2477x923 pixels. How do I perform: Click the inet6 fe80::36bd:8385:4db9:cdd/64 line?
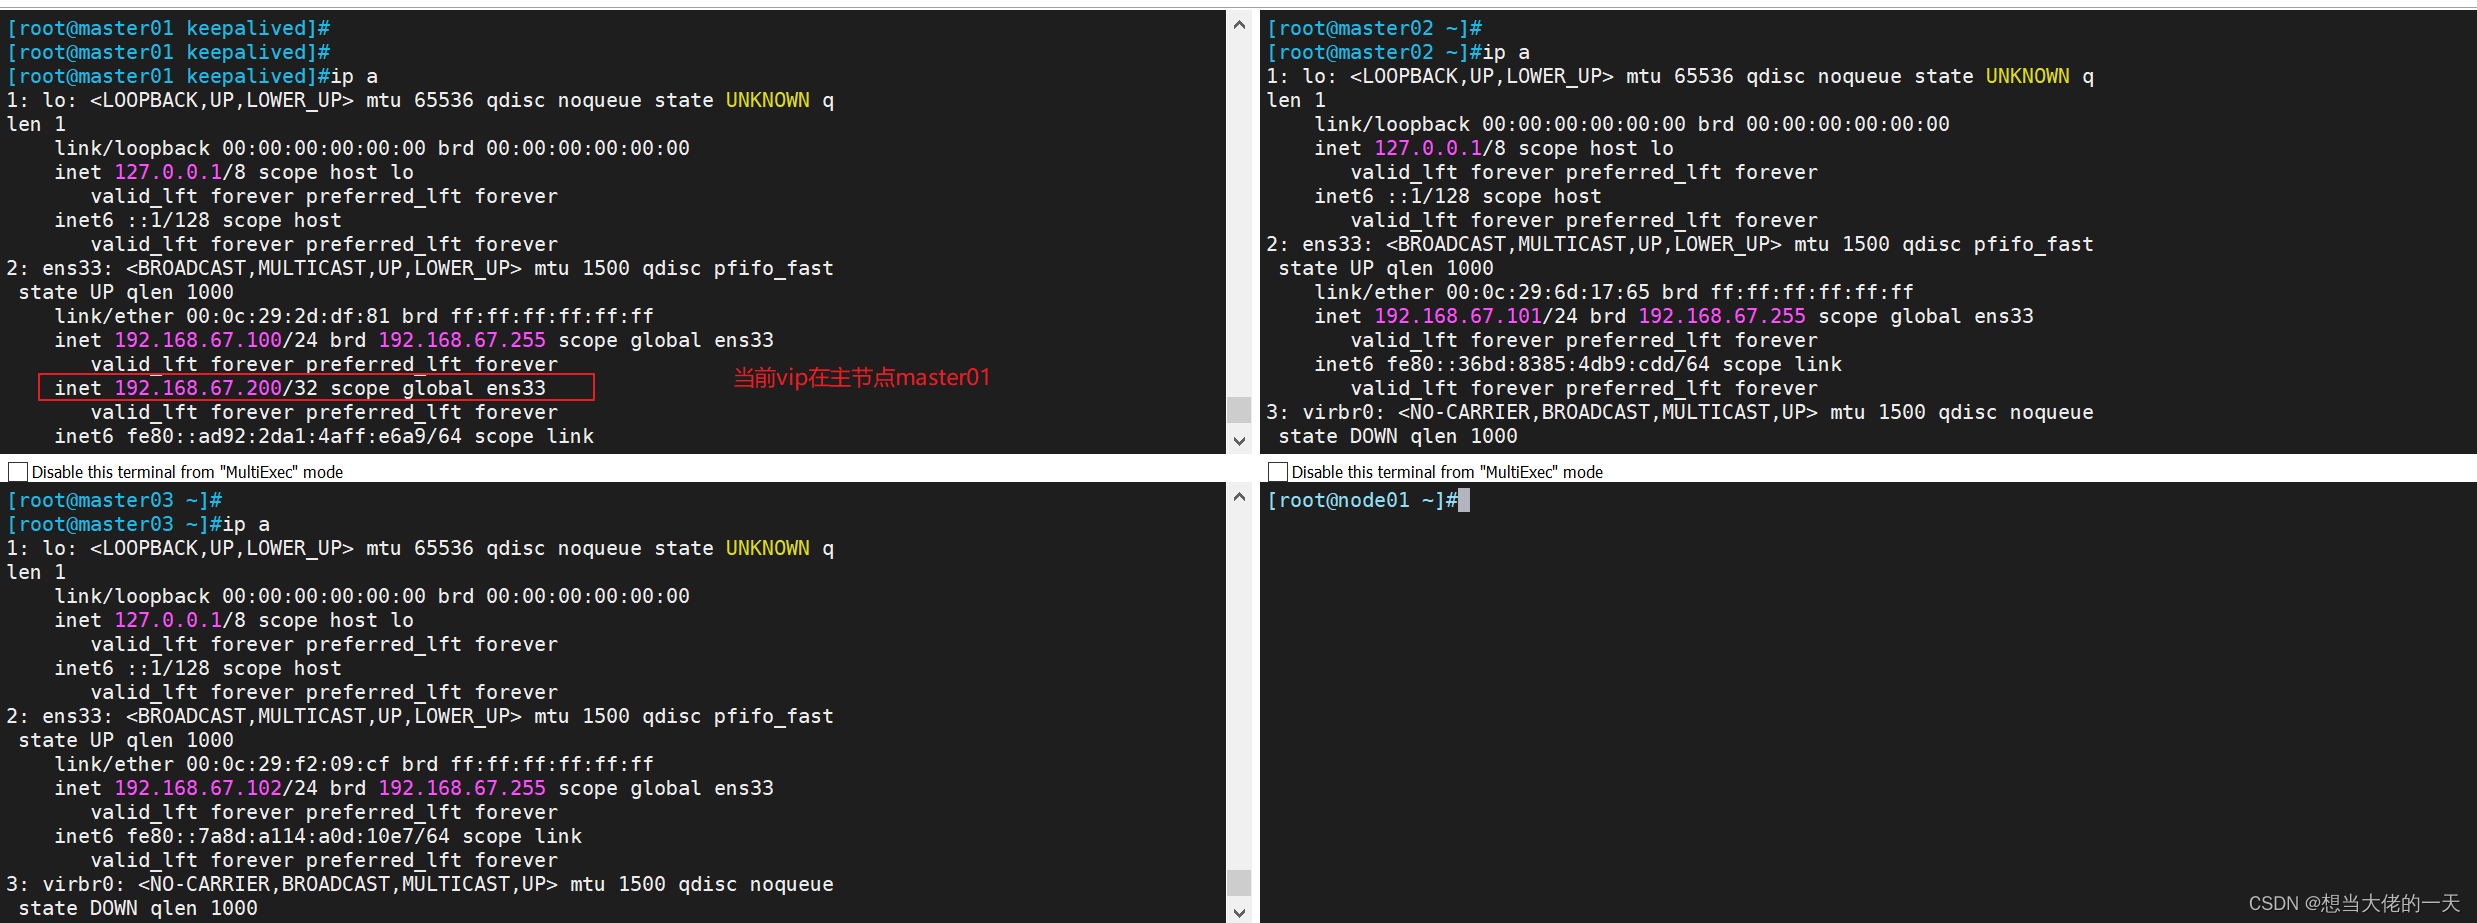1578,364
